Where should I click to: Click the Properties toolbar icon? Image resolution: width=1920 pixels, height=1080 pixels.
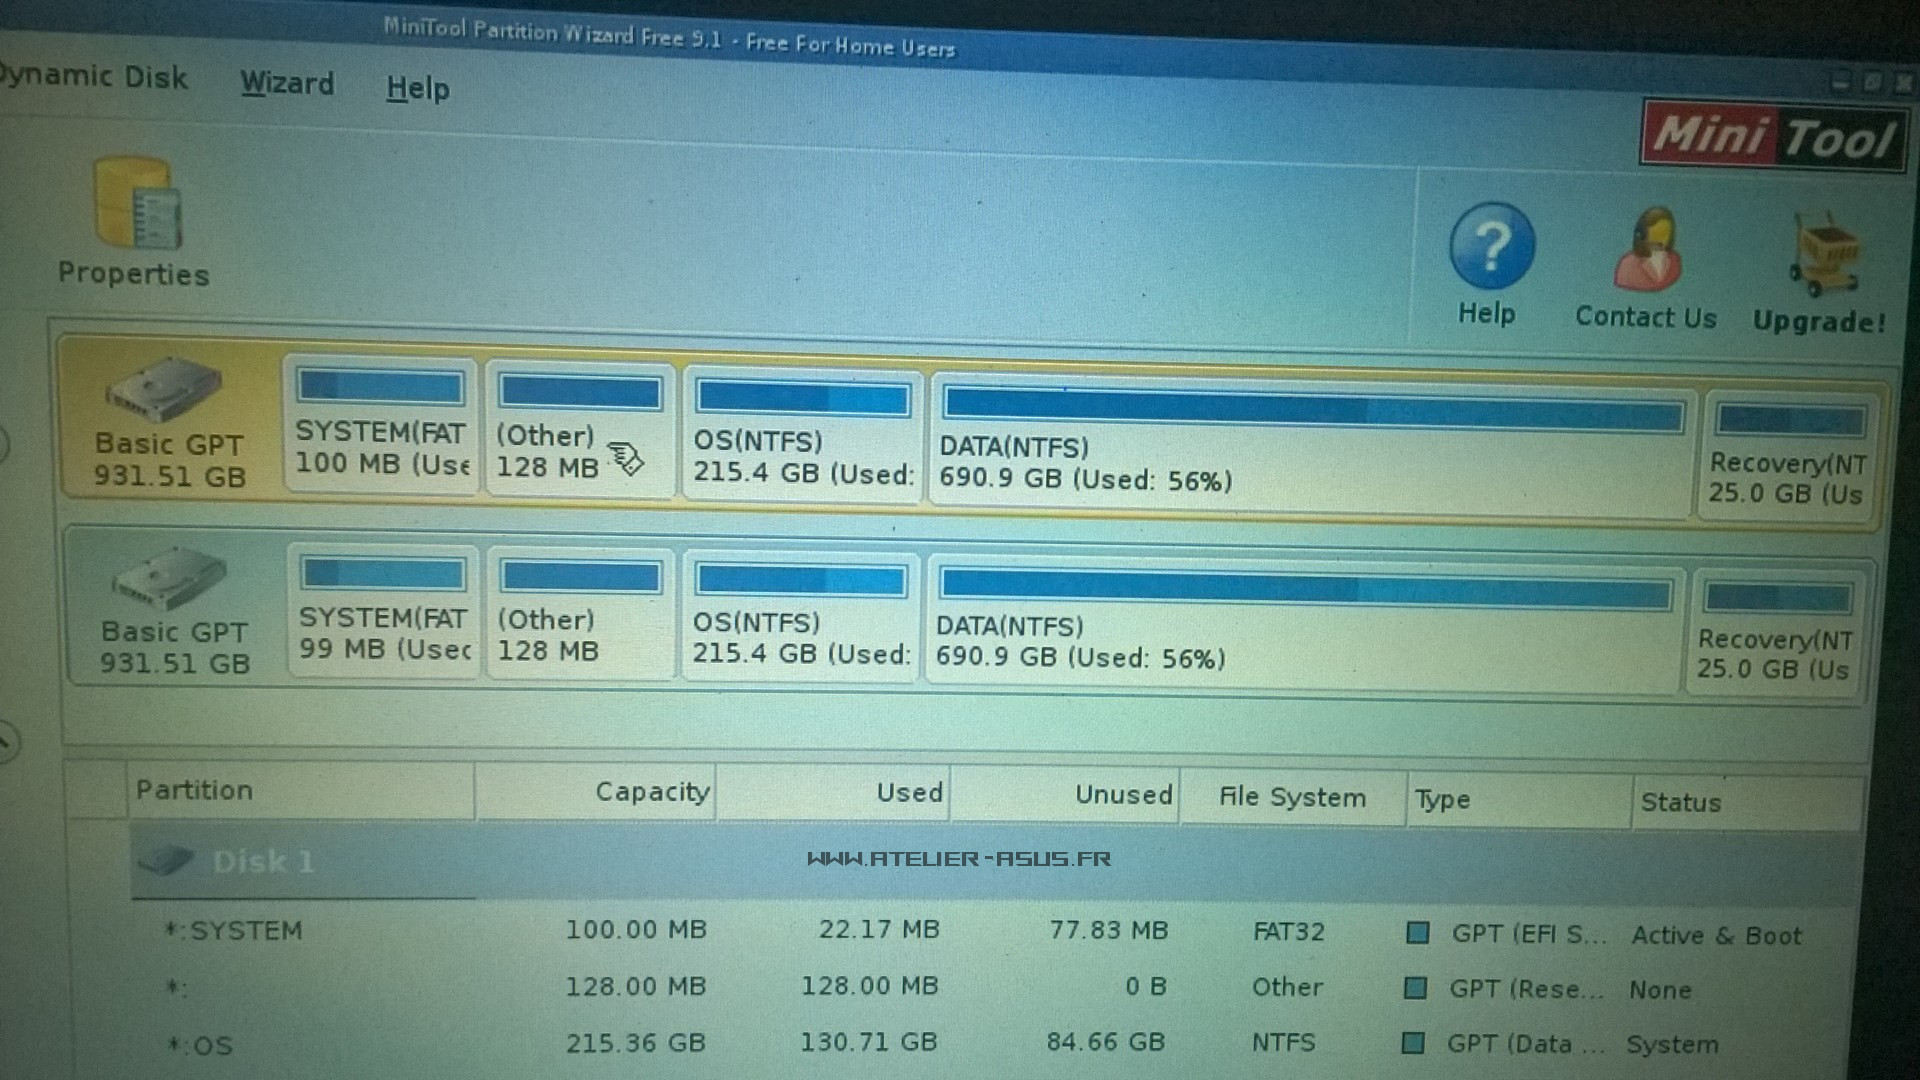136,205
